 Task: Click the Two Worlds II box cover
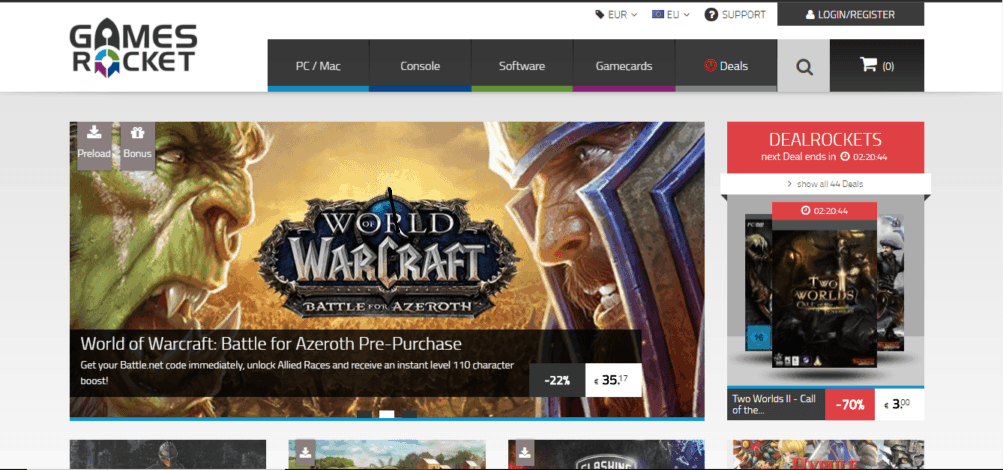(x=825, y=298)
